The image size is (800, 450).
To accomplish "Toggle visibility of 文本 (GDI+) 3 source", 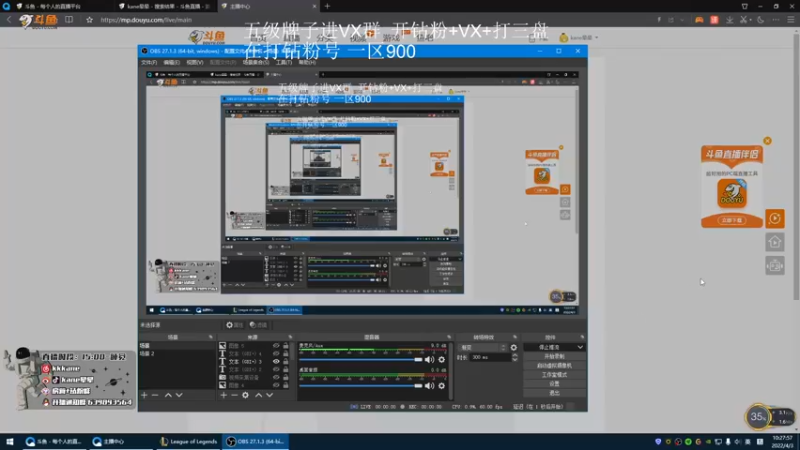I will 276,362.
